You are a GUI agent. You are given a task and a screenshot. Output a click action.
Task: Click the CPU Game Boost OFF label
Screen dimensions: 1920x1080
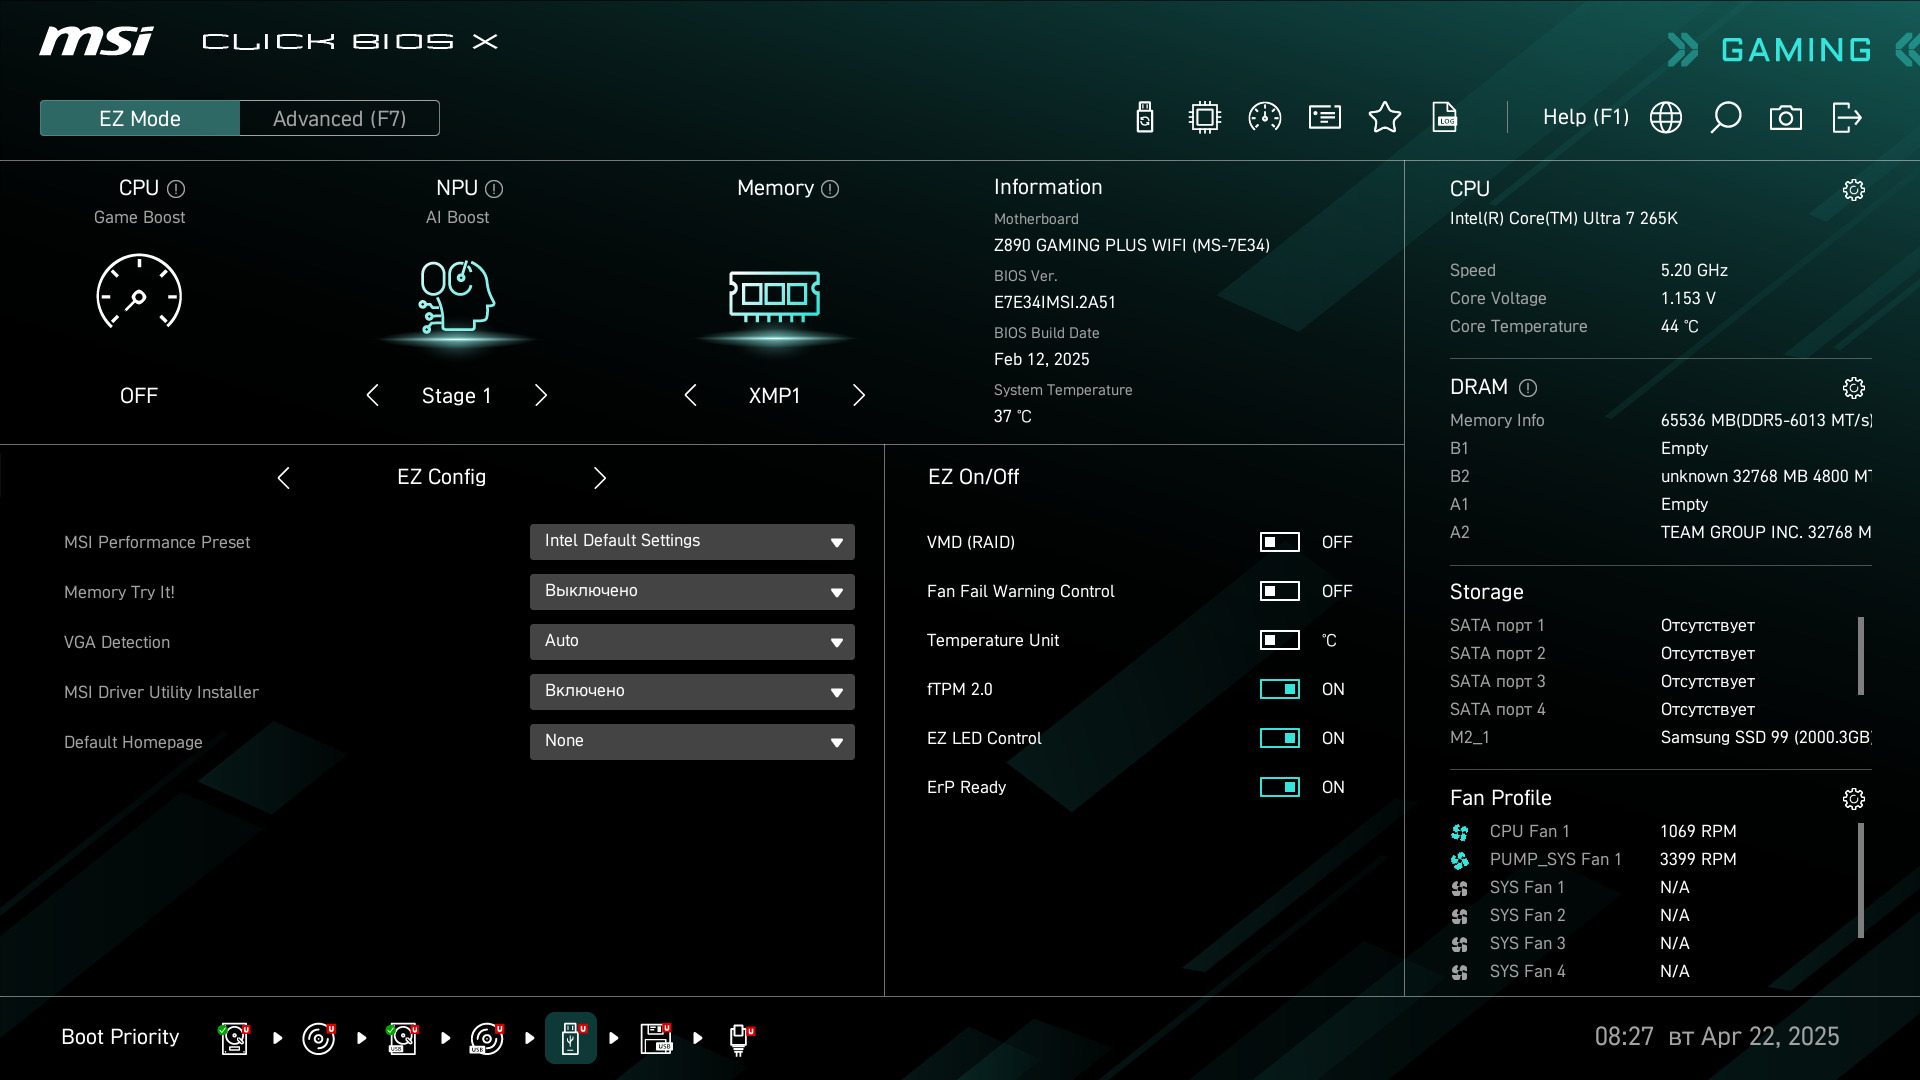(139, 396)
